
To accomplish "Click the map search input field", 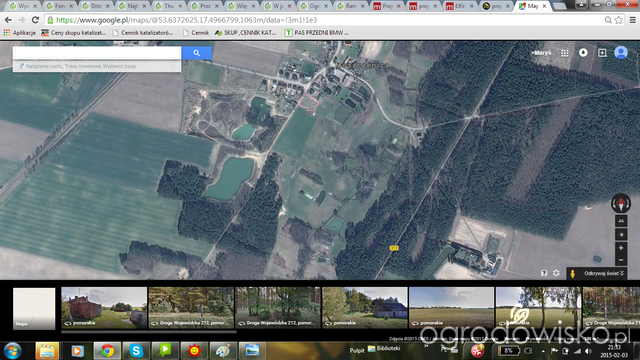I will 97,53.
